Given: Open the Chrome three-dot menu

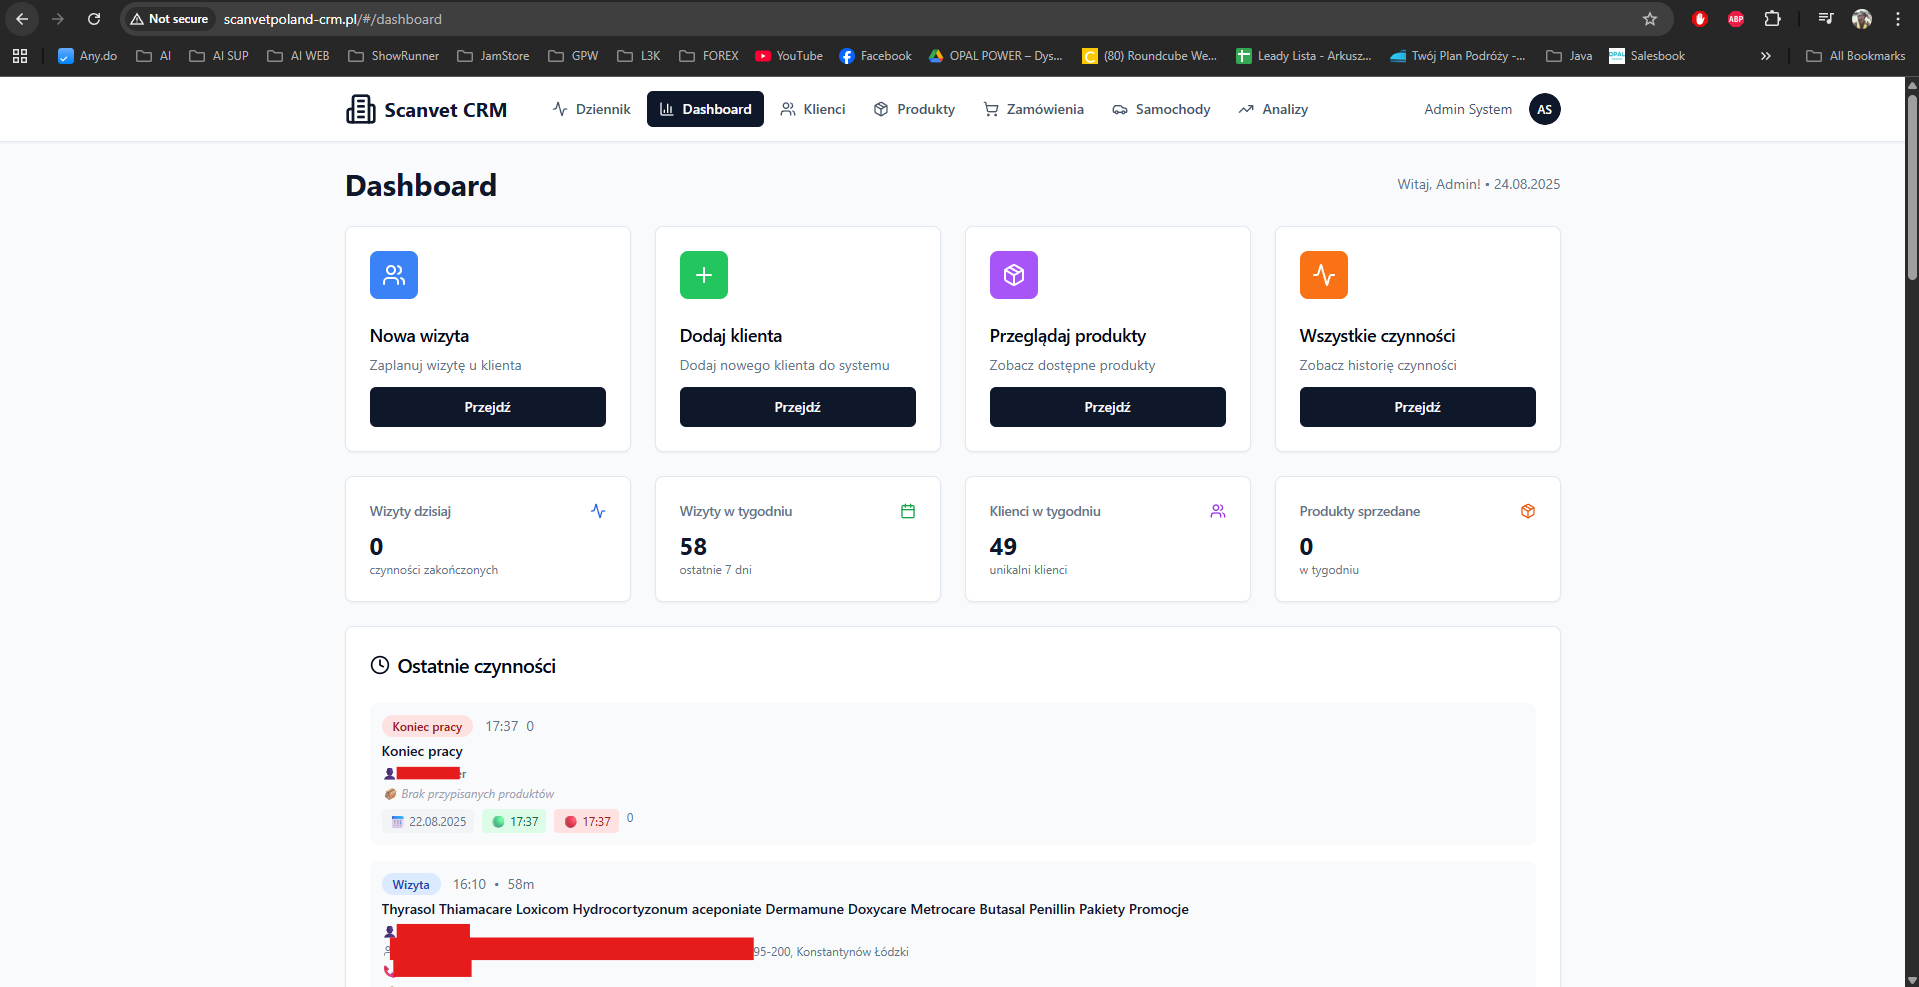Looking at the screenshot, I should [x=1898, y=19].
